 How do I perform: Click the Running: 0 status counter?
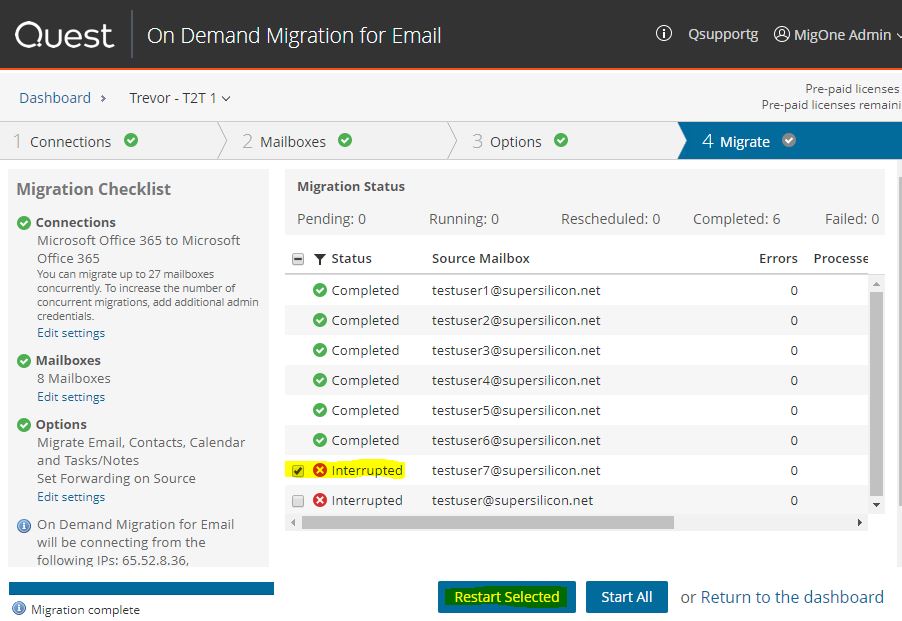click(x=464, y=219)
